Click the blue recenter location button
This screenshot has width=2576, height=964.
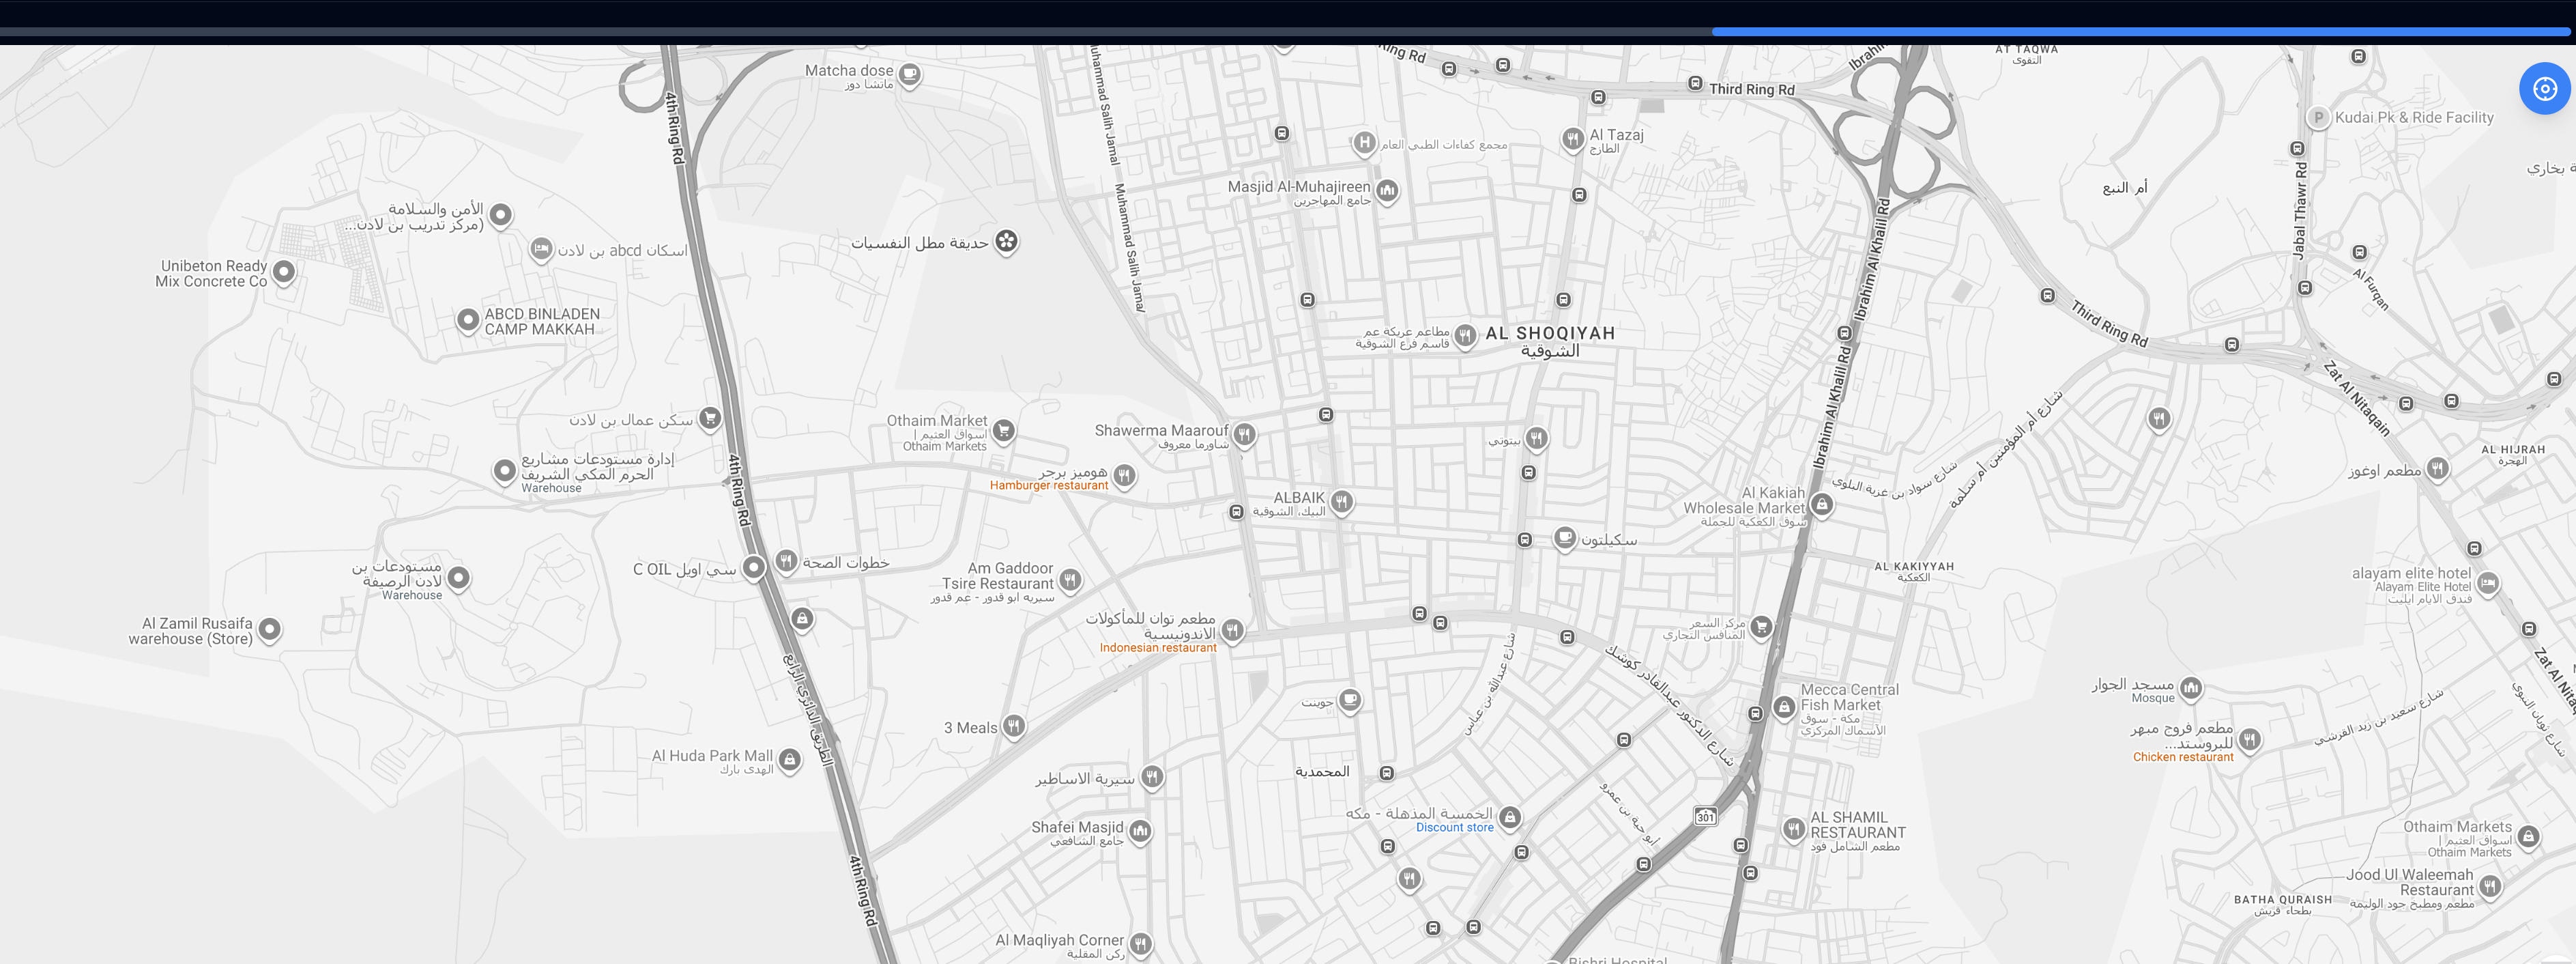2544,89
